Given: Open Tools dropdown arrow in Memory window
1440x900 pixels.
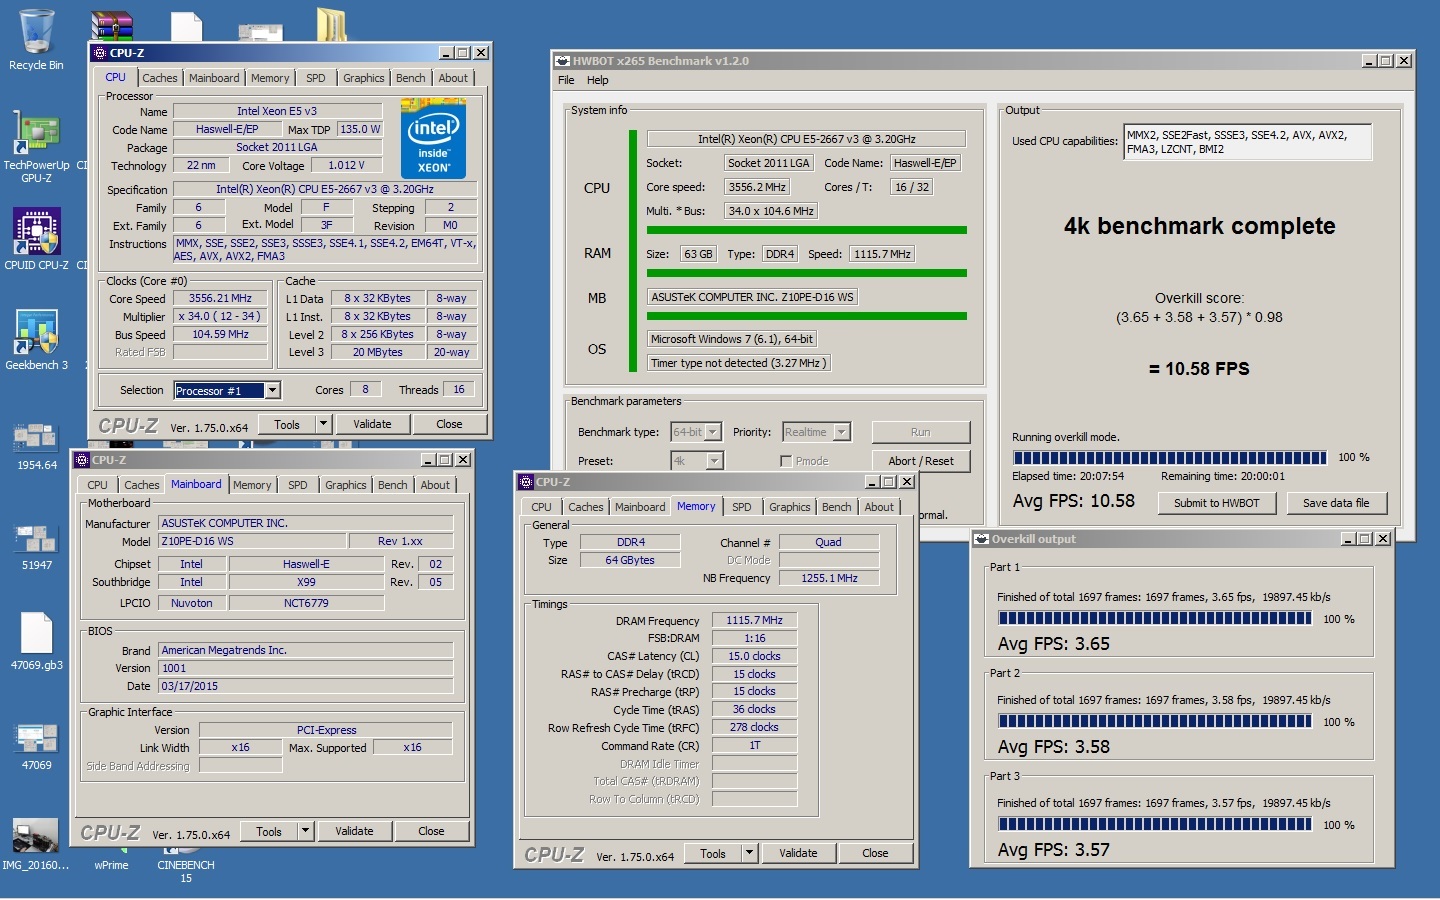Looking at the screenshot, I should [749, 853].
